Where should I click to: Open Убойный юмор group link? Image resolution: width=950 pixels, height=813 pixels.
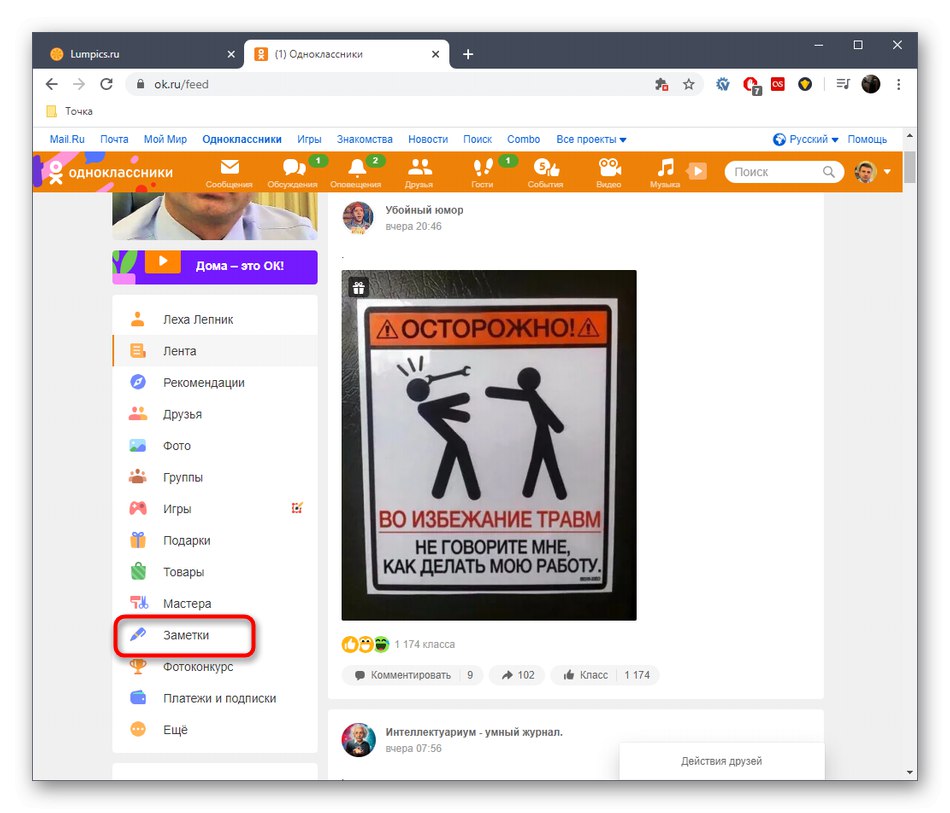coord(424,210)
